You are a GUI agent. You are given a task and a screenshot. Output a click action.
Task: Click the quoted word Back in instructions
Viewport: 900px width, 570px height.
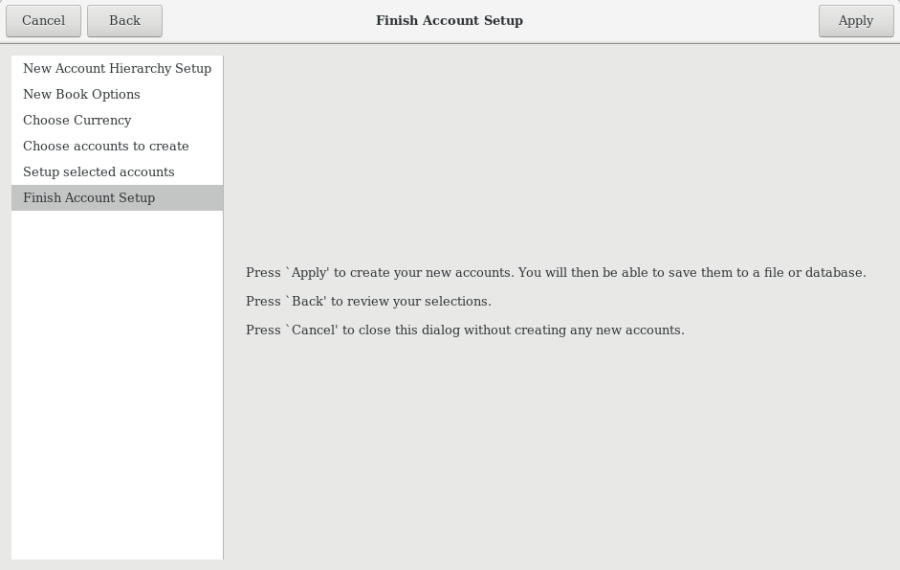(x=307, y=301)
